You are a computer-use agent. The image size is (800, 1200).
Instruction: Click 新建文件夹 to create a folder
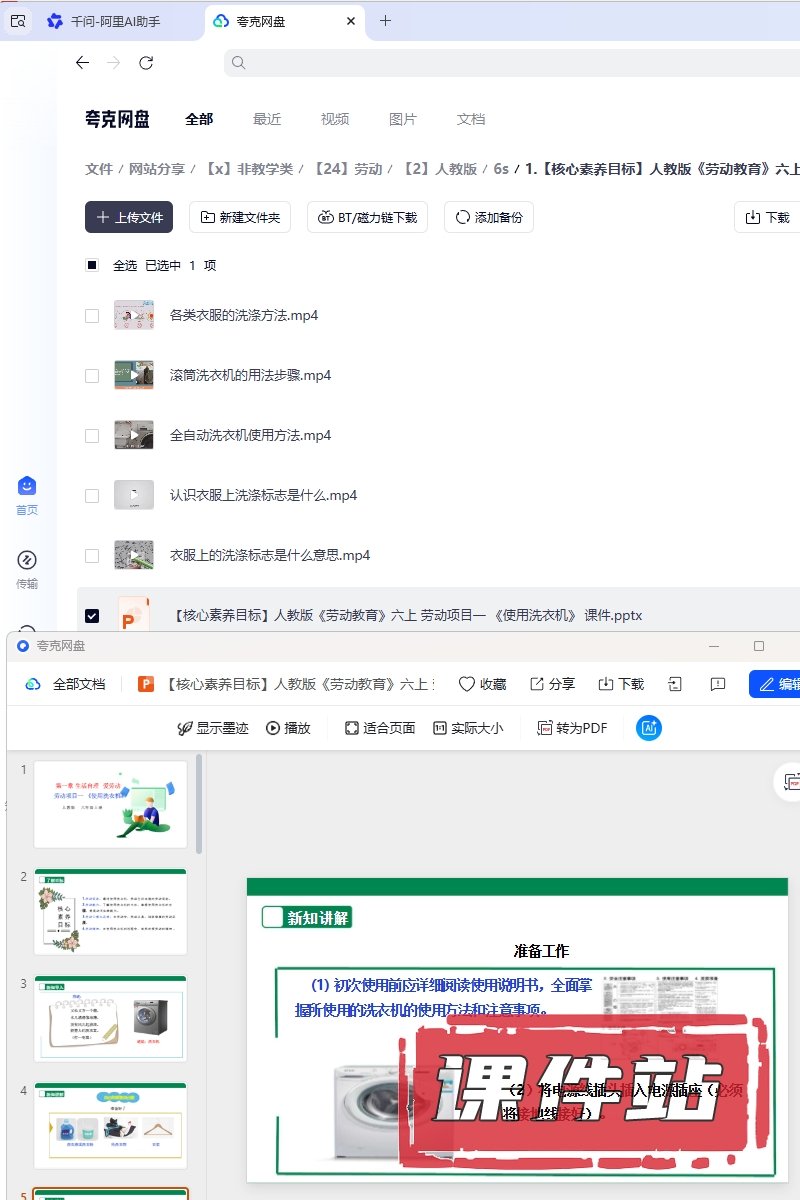click(240, 217)
